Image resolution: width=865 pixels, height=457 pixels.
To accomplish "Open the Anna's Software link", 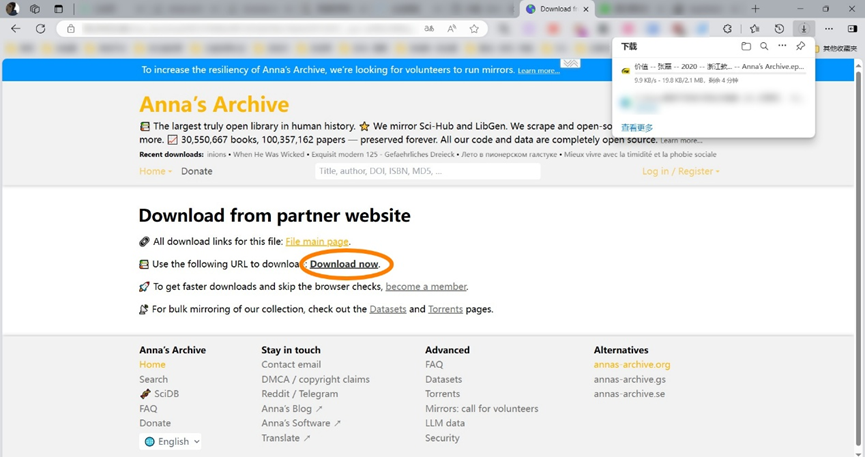I will (x=301, y=423).
